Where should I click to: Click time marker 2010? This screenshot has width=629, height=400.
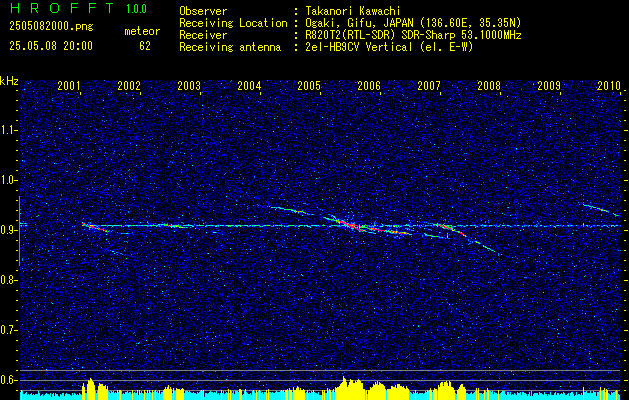pos(609,85)
